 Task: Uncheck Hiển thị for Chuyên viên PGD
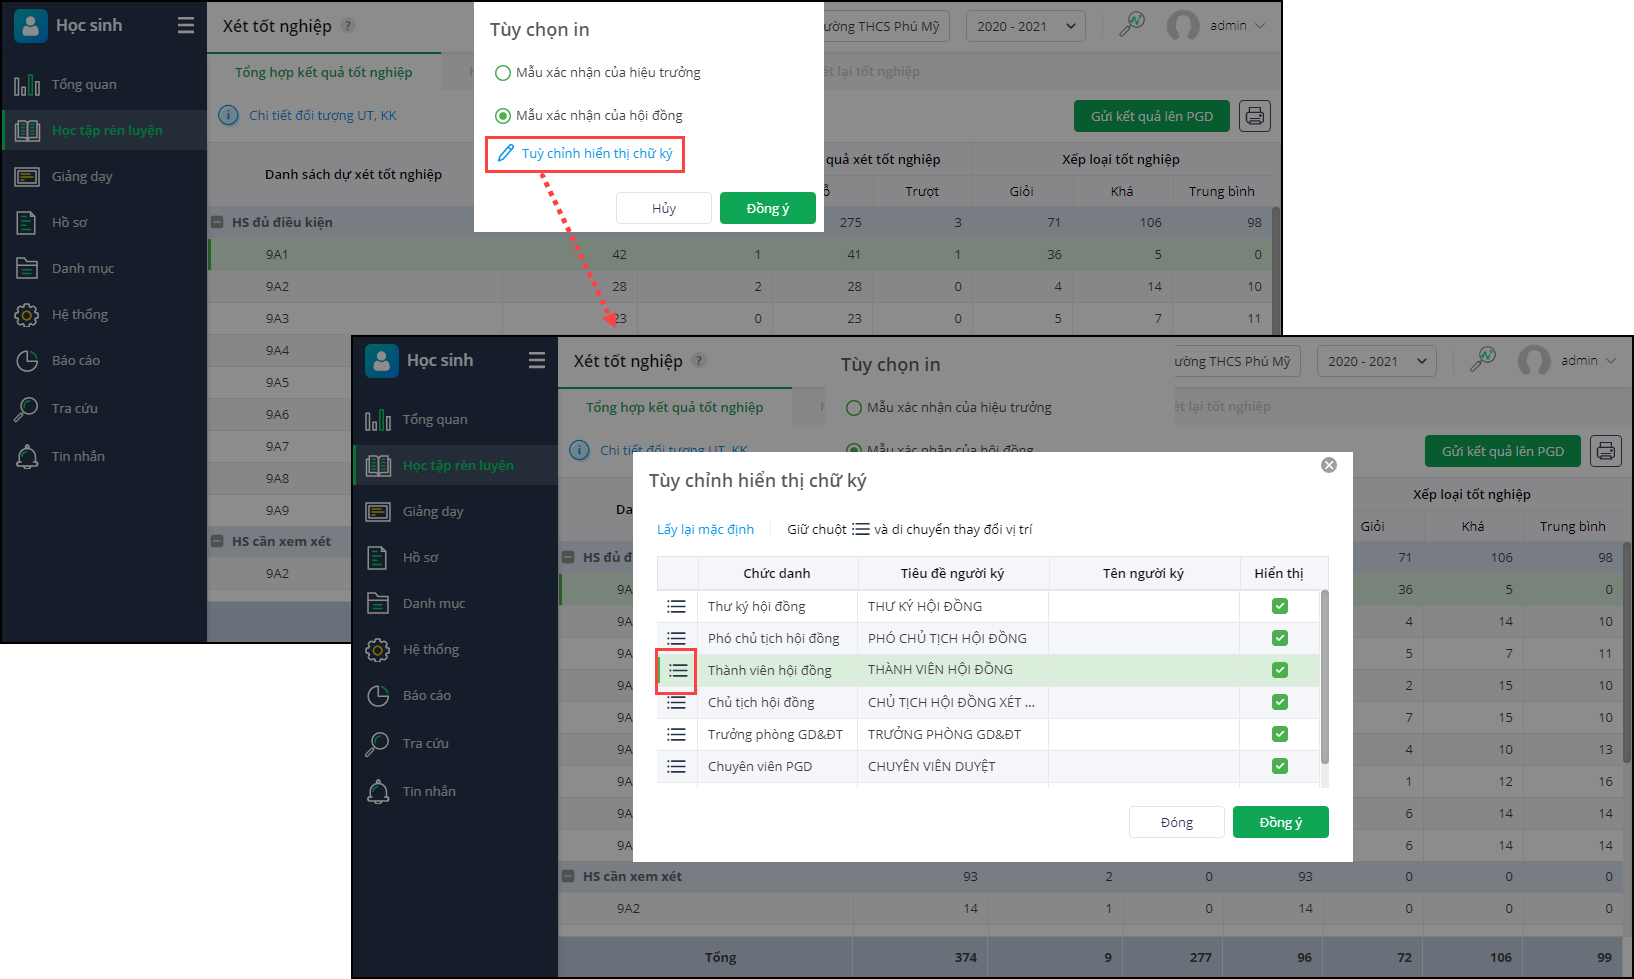(1280, 766)
